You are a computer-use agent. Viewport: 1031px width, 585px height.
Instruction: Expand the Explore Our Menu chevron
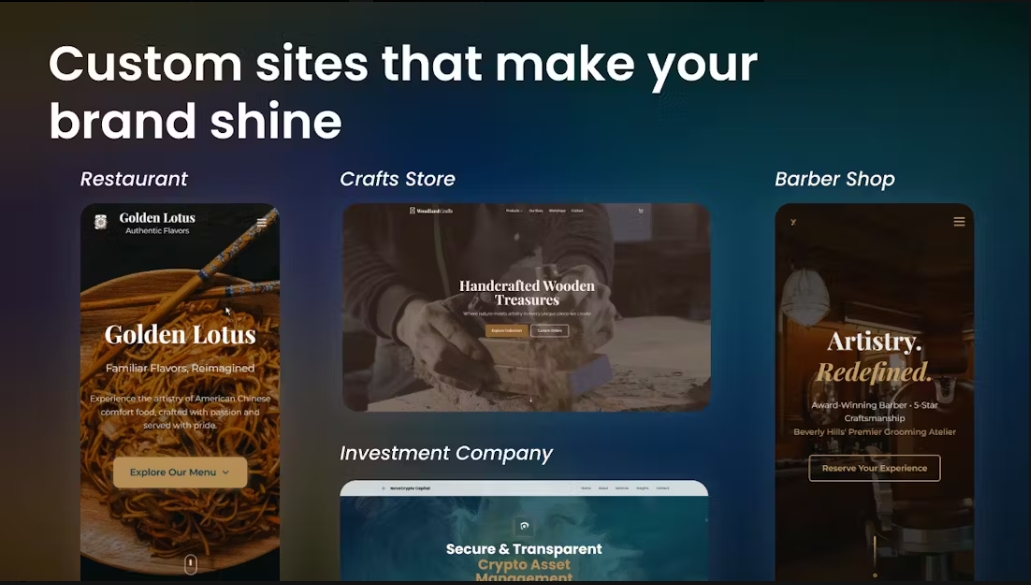pos(226,473)
